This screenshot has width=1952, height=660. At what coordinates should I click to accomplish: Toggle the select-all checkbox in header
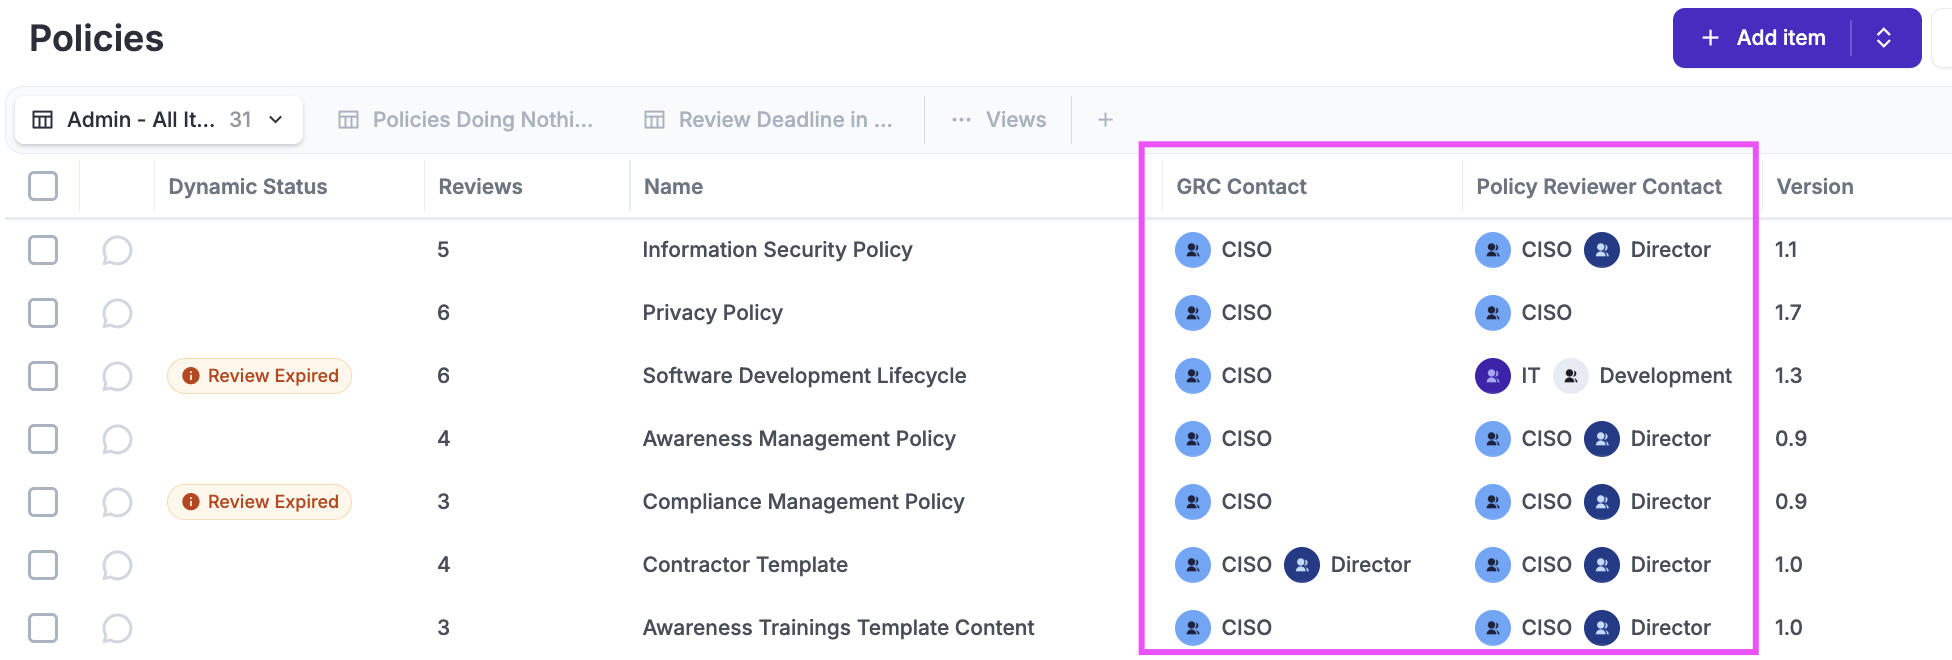(x=43, y=186)
